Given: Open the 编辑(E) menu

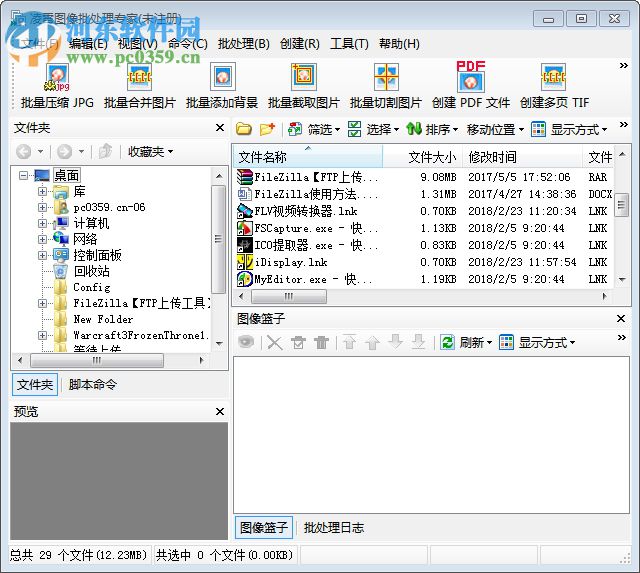Looking at the screenshot, I should point(88,43).
